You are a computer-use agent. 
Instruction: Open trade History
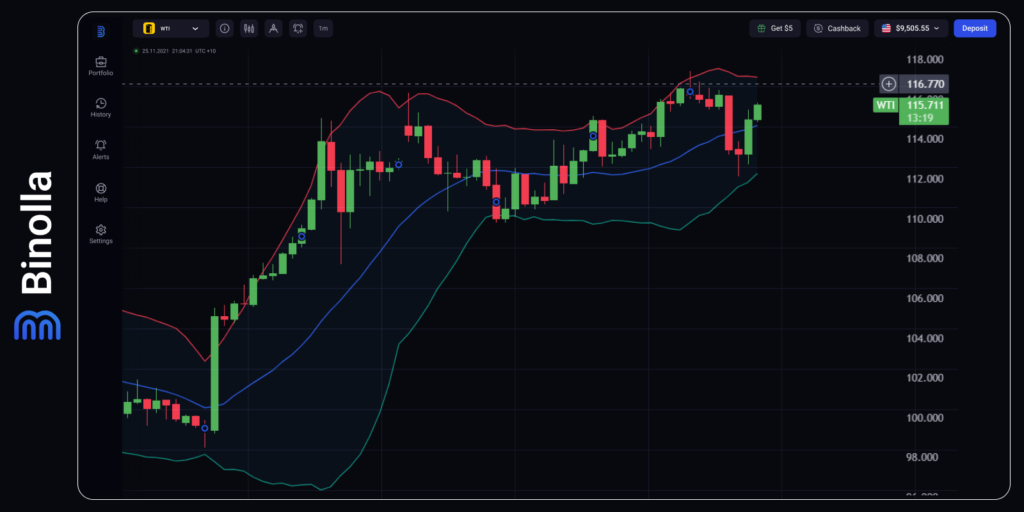(101, 108)
